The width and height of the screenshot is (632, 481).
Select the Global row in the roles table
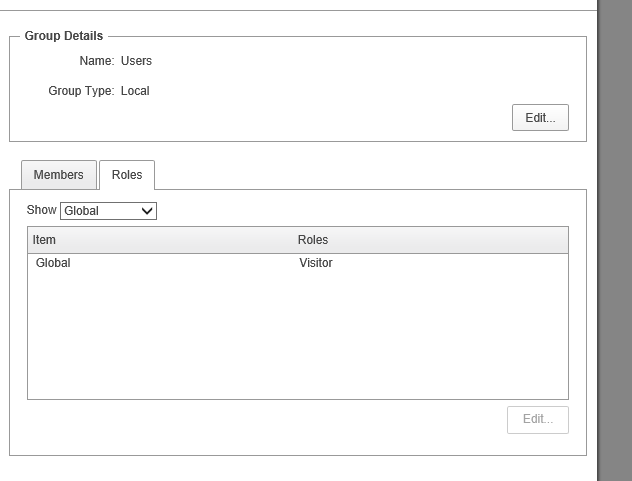click(x=298, y=263)
